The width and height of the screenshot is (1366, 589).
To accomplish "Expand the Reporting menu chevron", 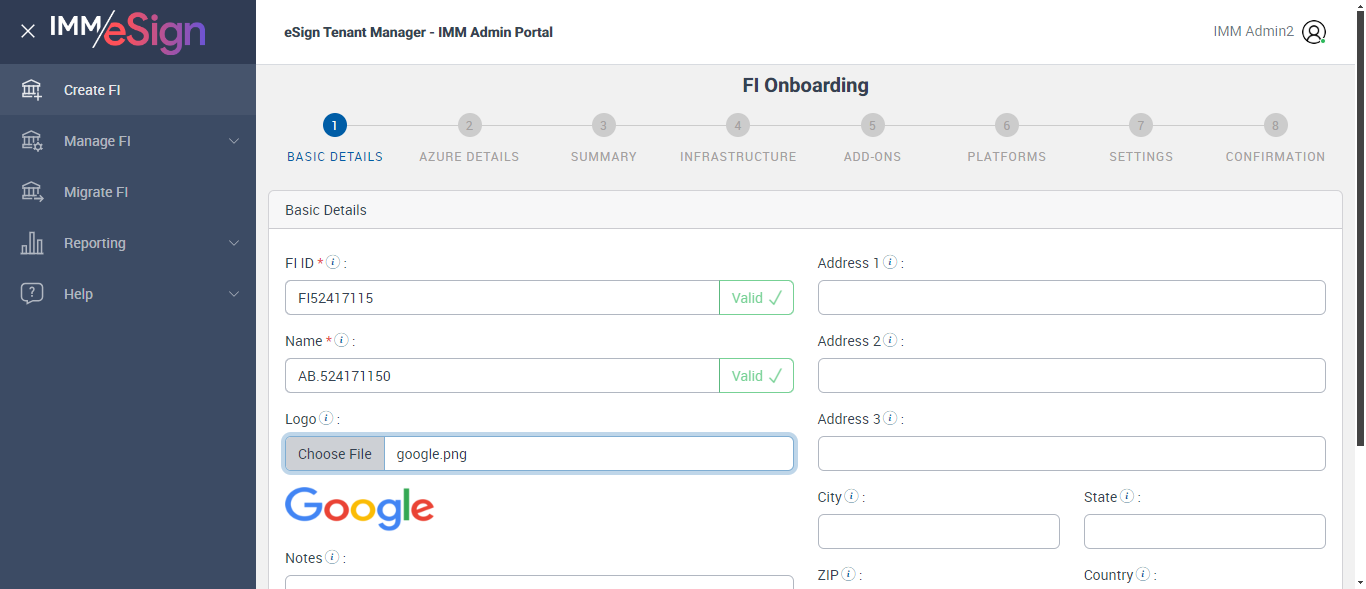I will click(x=234, y=243).
